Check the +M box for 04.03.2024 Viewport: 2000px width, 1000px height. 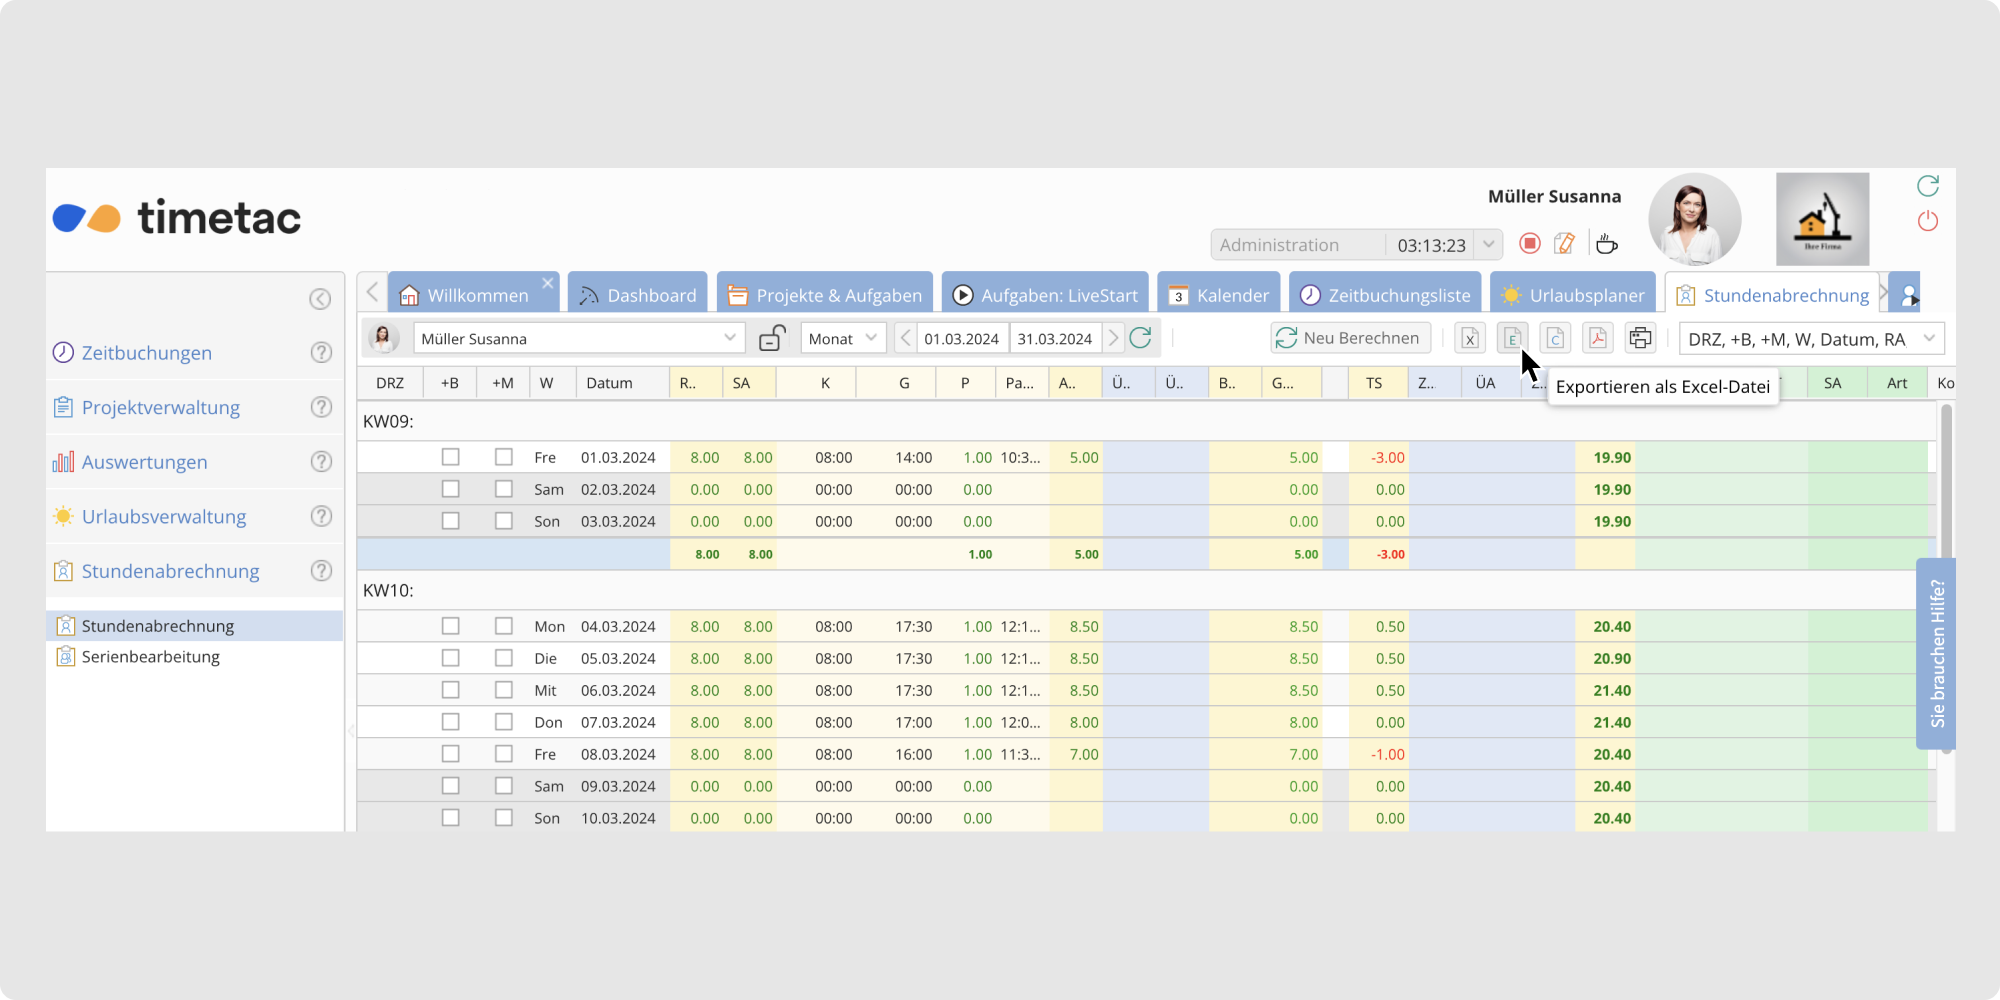click(x=504, y=626)
